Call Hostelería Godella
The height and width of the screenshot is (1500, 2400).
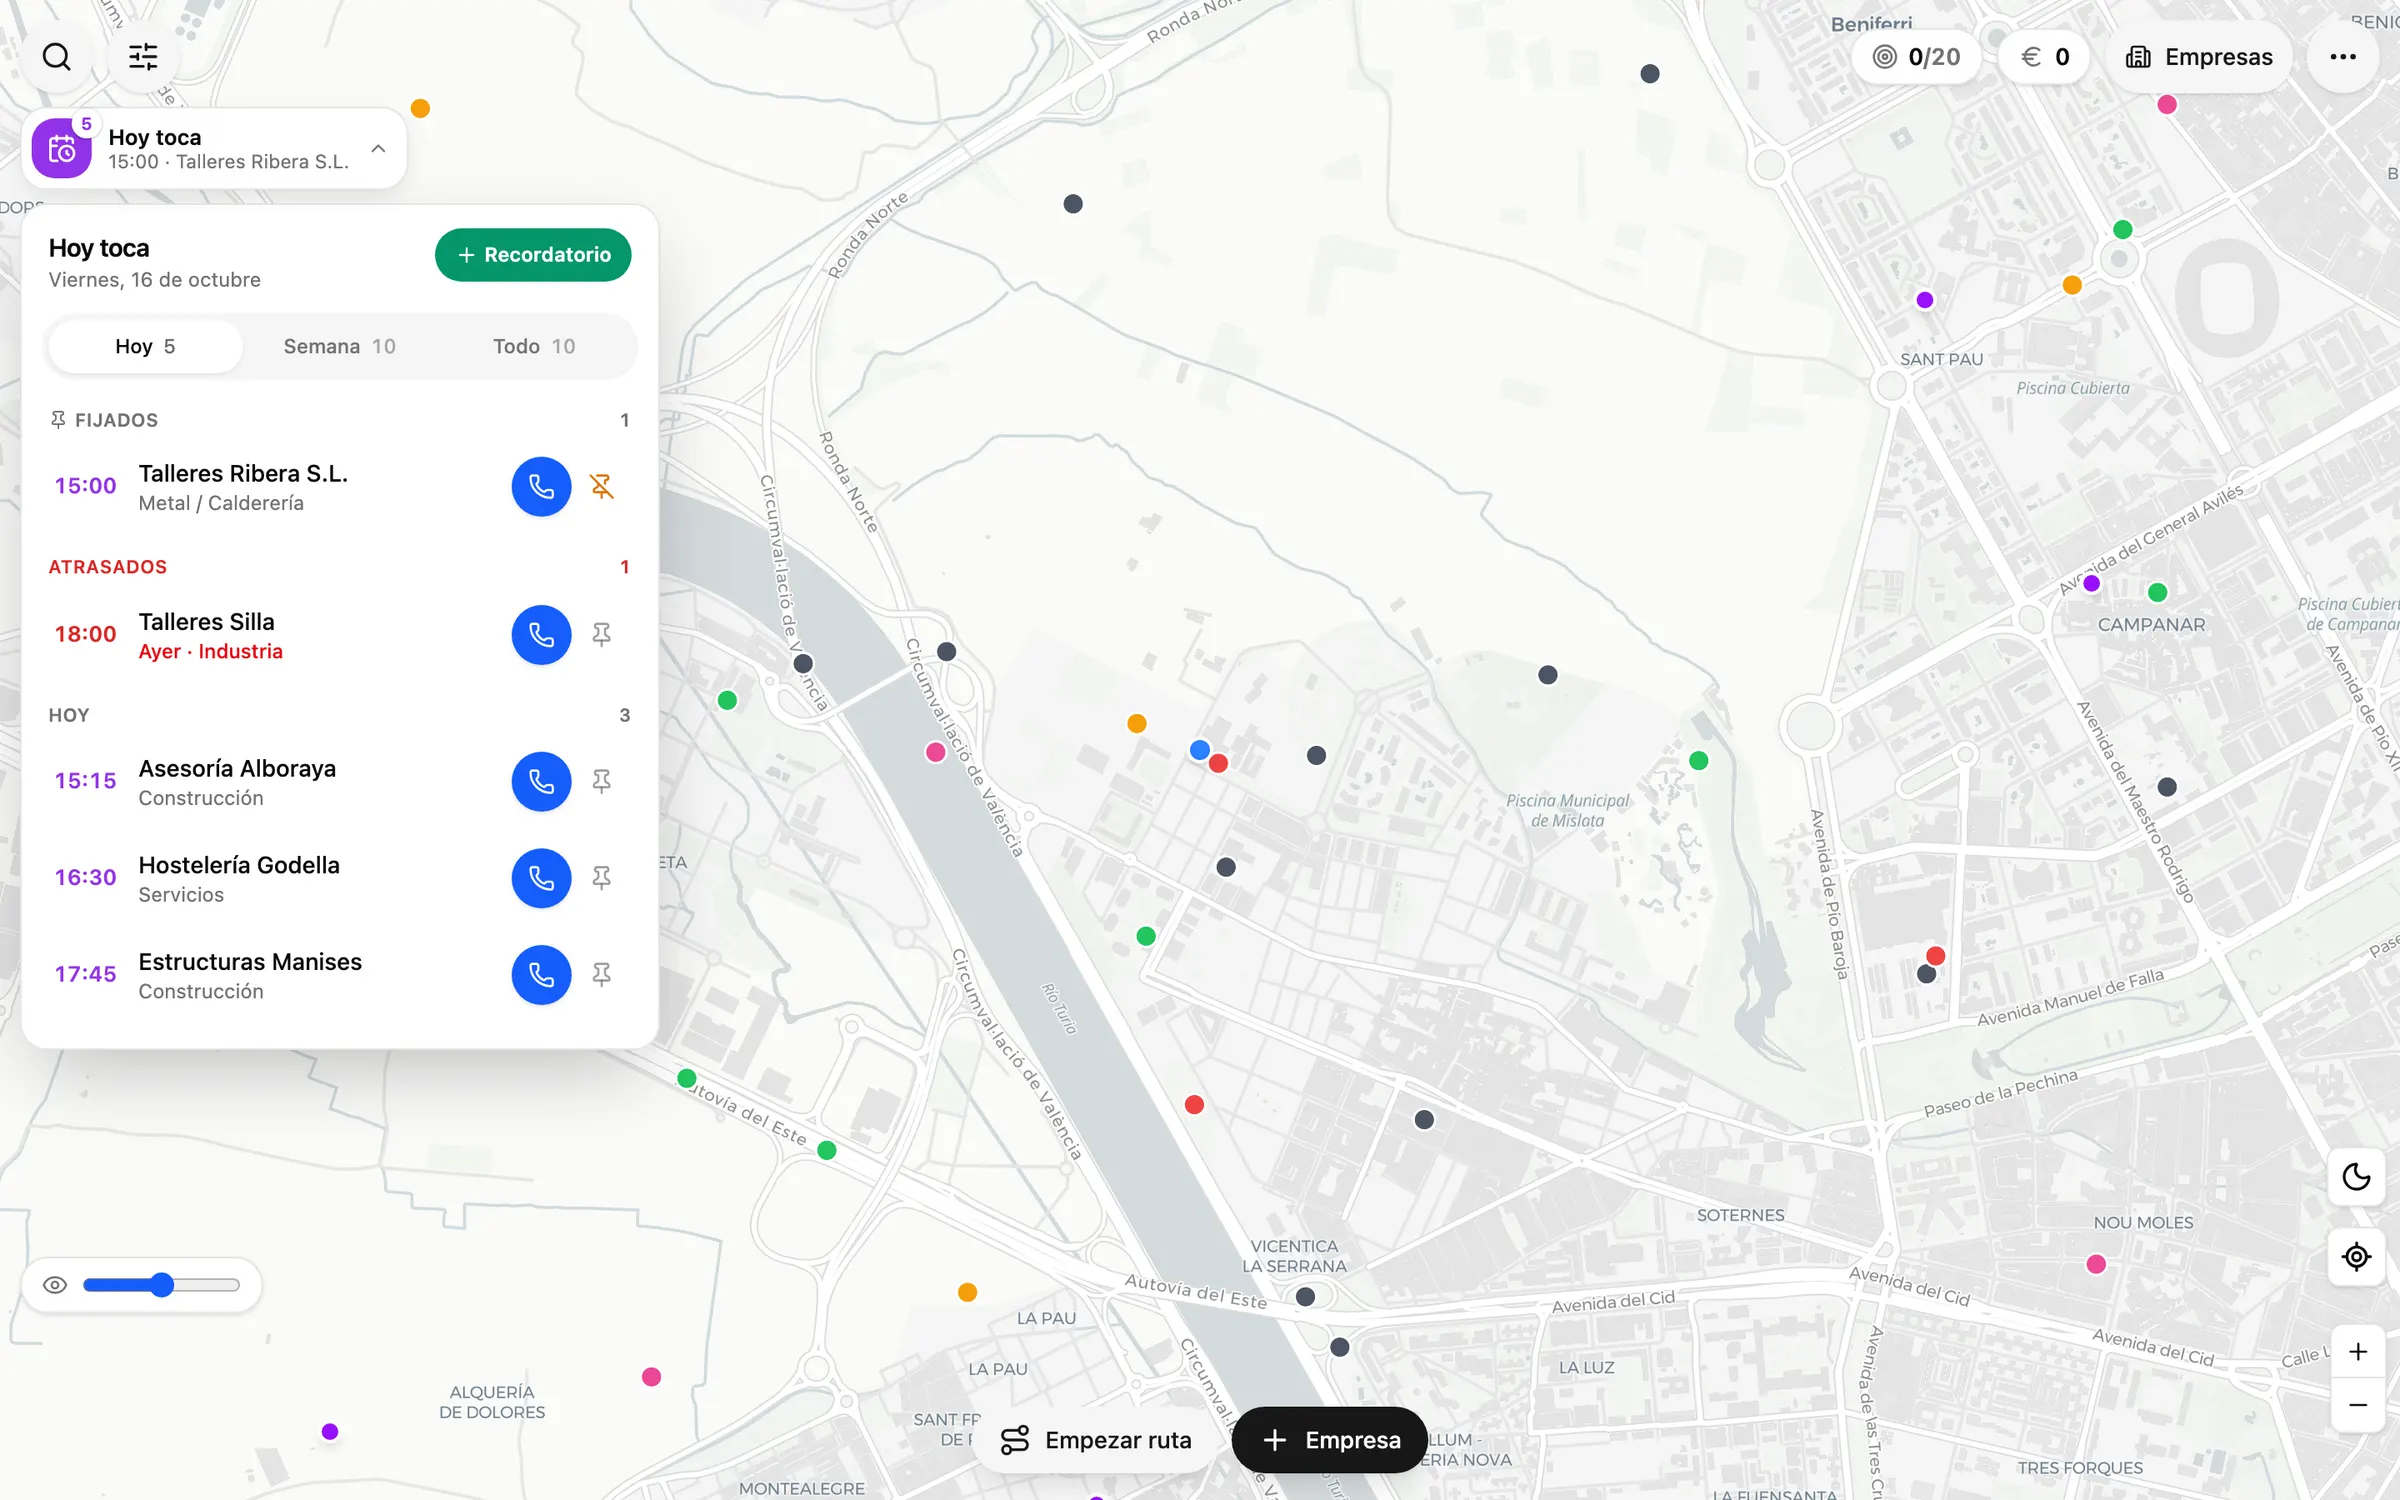pos(541,878)
